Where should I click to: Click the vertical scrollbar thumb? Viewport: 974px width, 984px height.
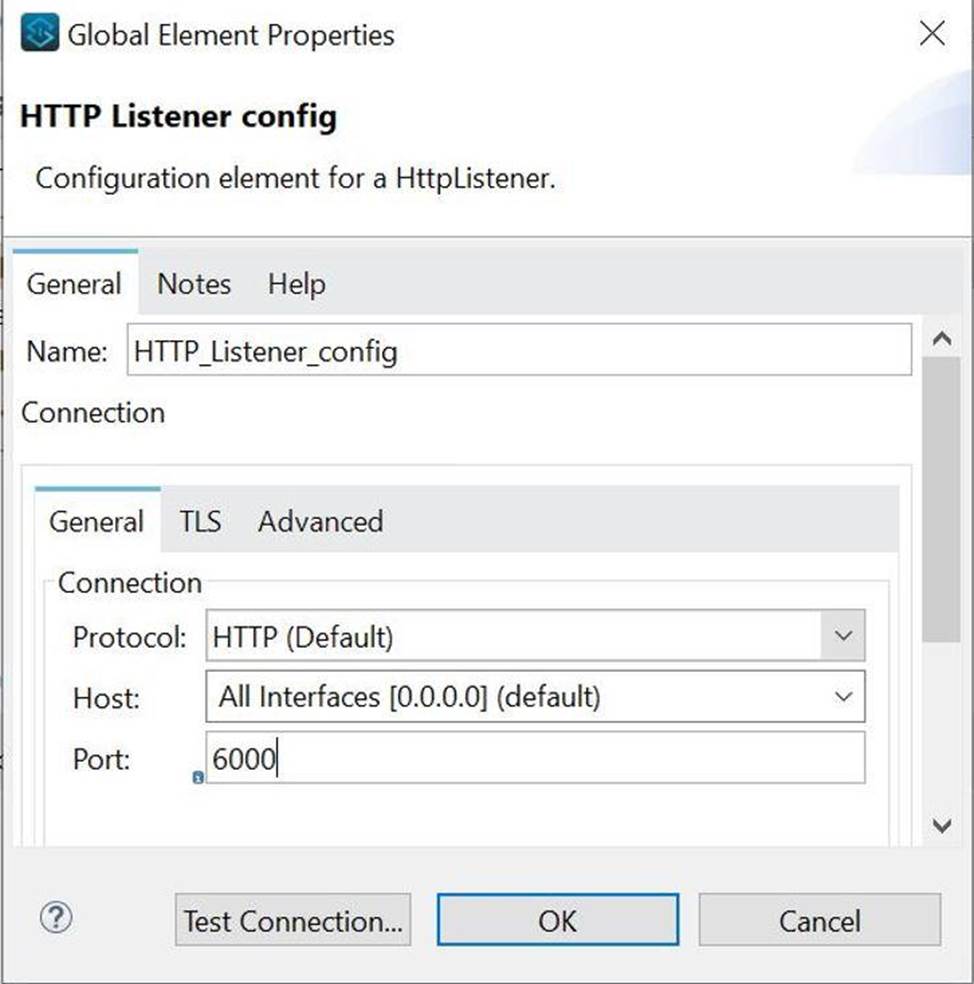point(940,500)
